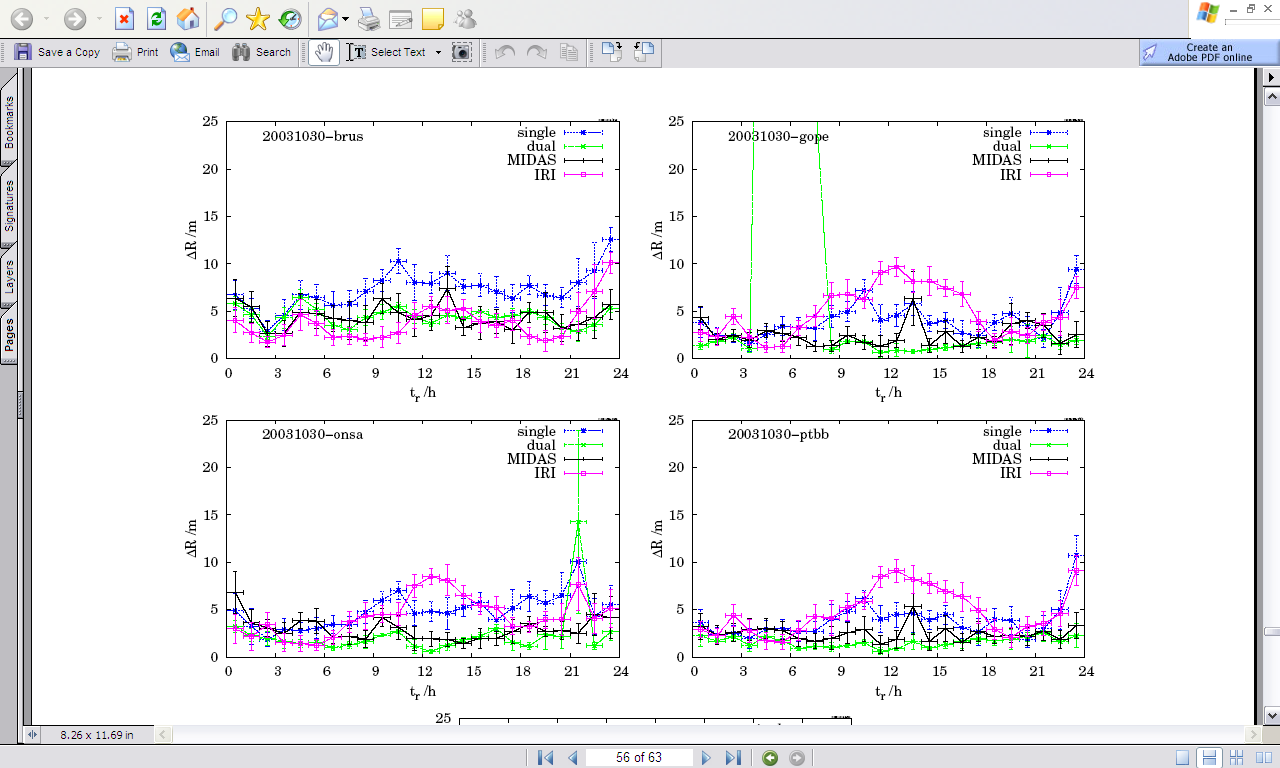This screenshot has width=1280, height=768.
Task: Click the Copy pages icon
Action: pos(569,52)
